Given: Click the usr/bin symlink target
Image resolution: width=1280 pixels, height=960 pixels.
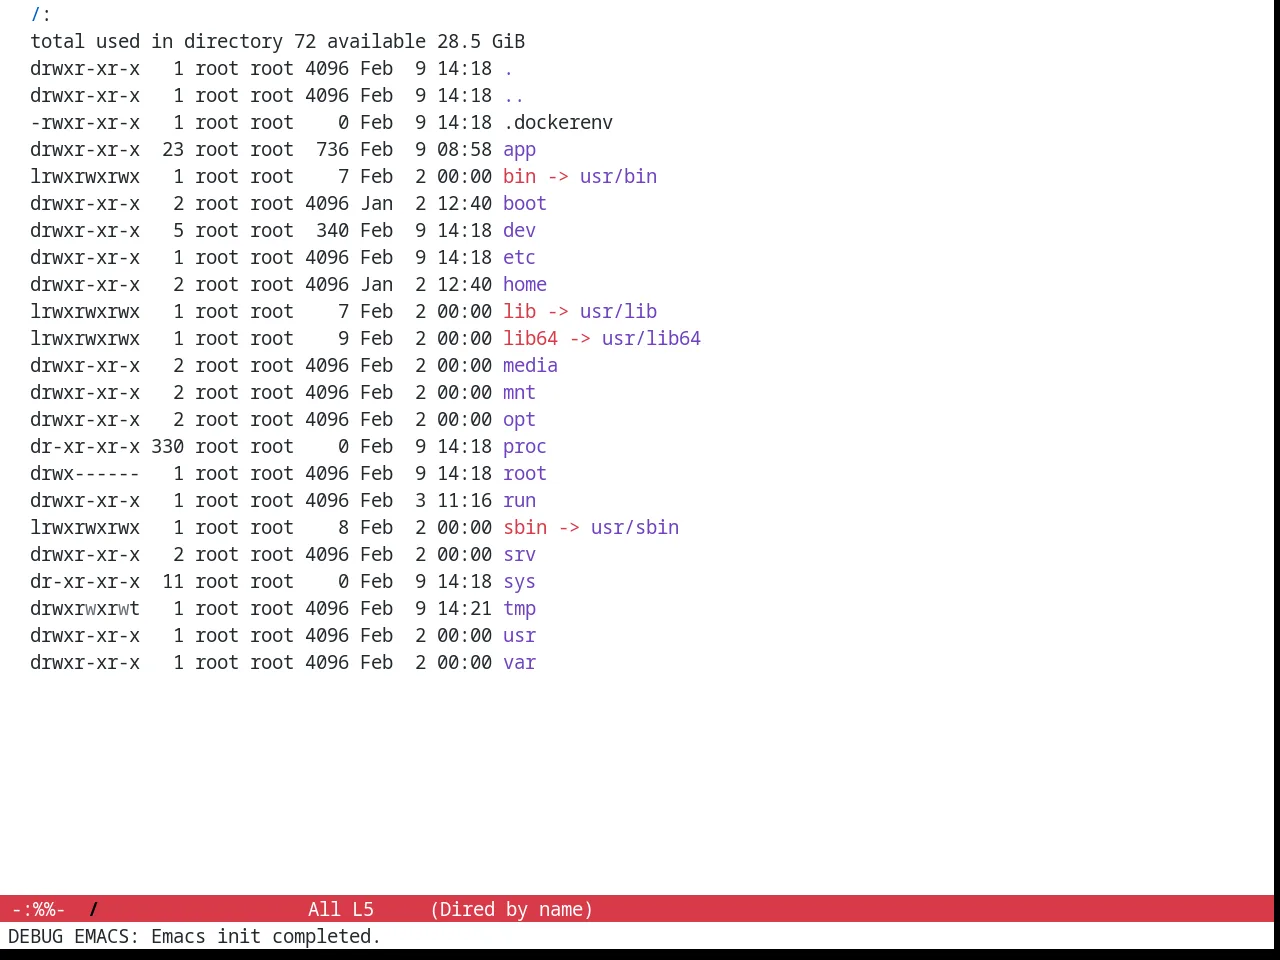Looking at the screenshot, I should coord(618,177).
